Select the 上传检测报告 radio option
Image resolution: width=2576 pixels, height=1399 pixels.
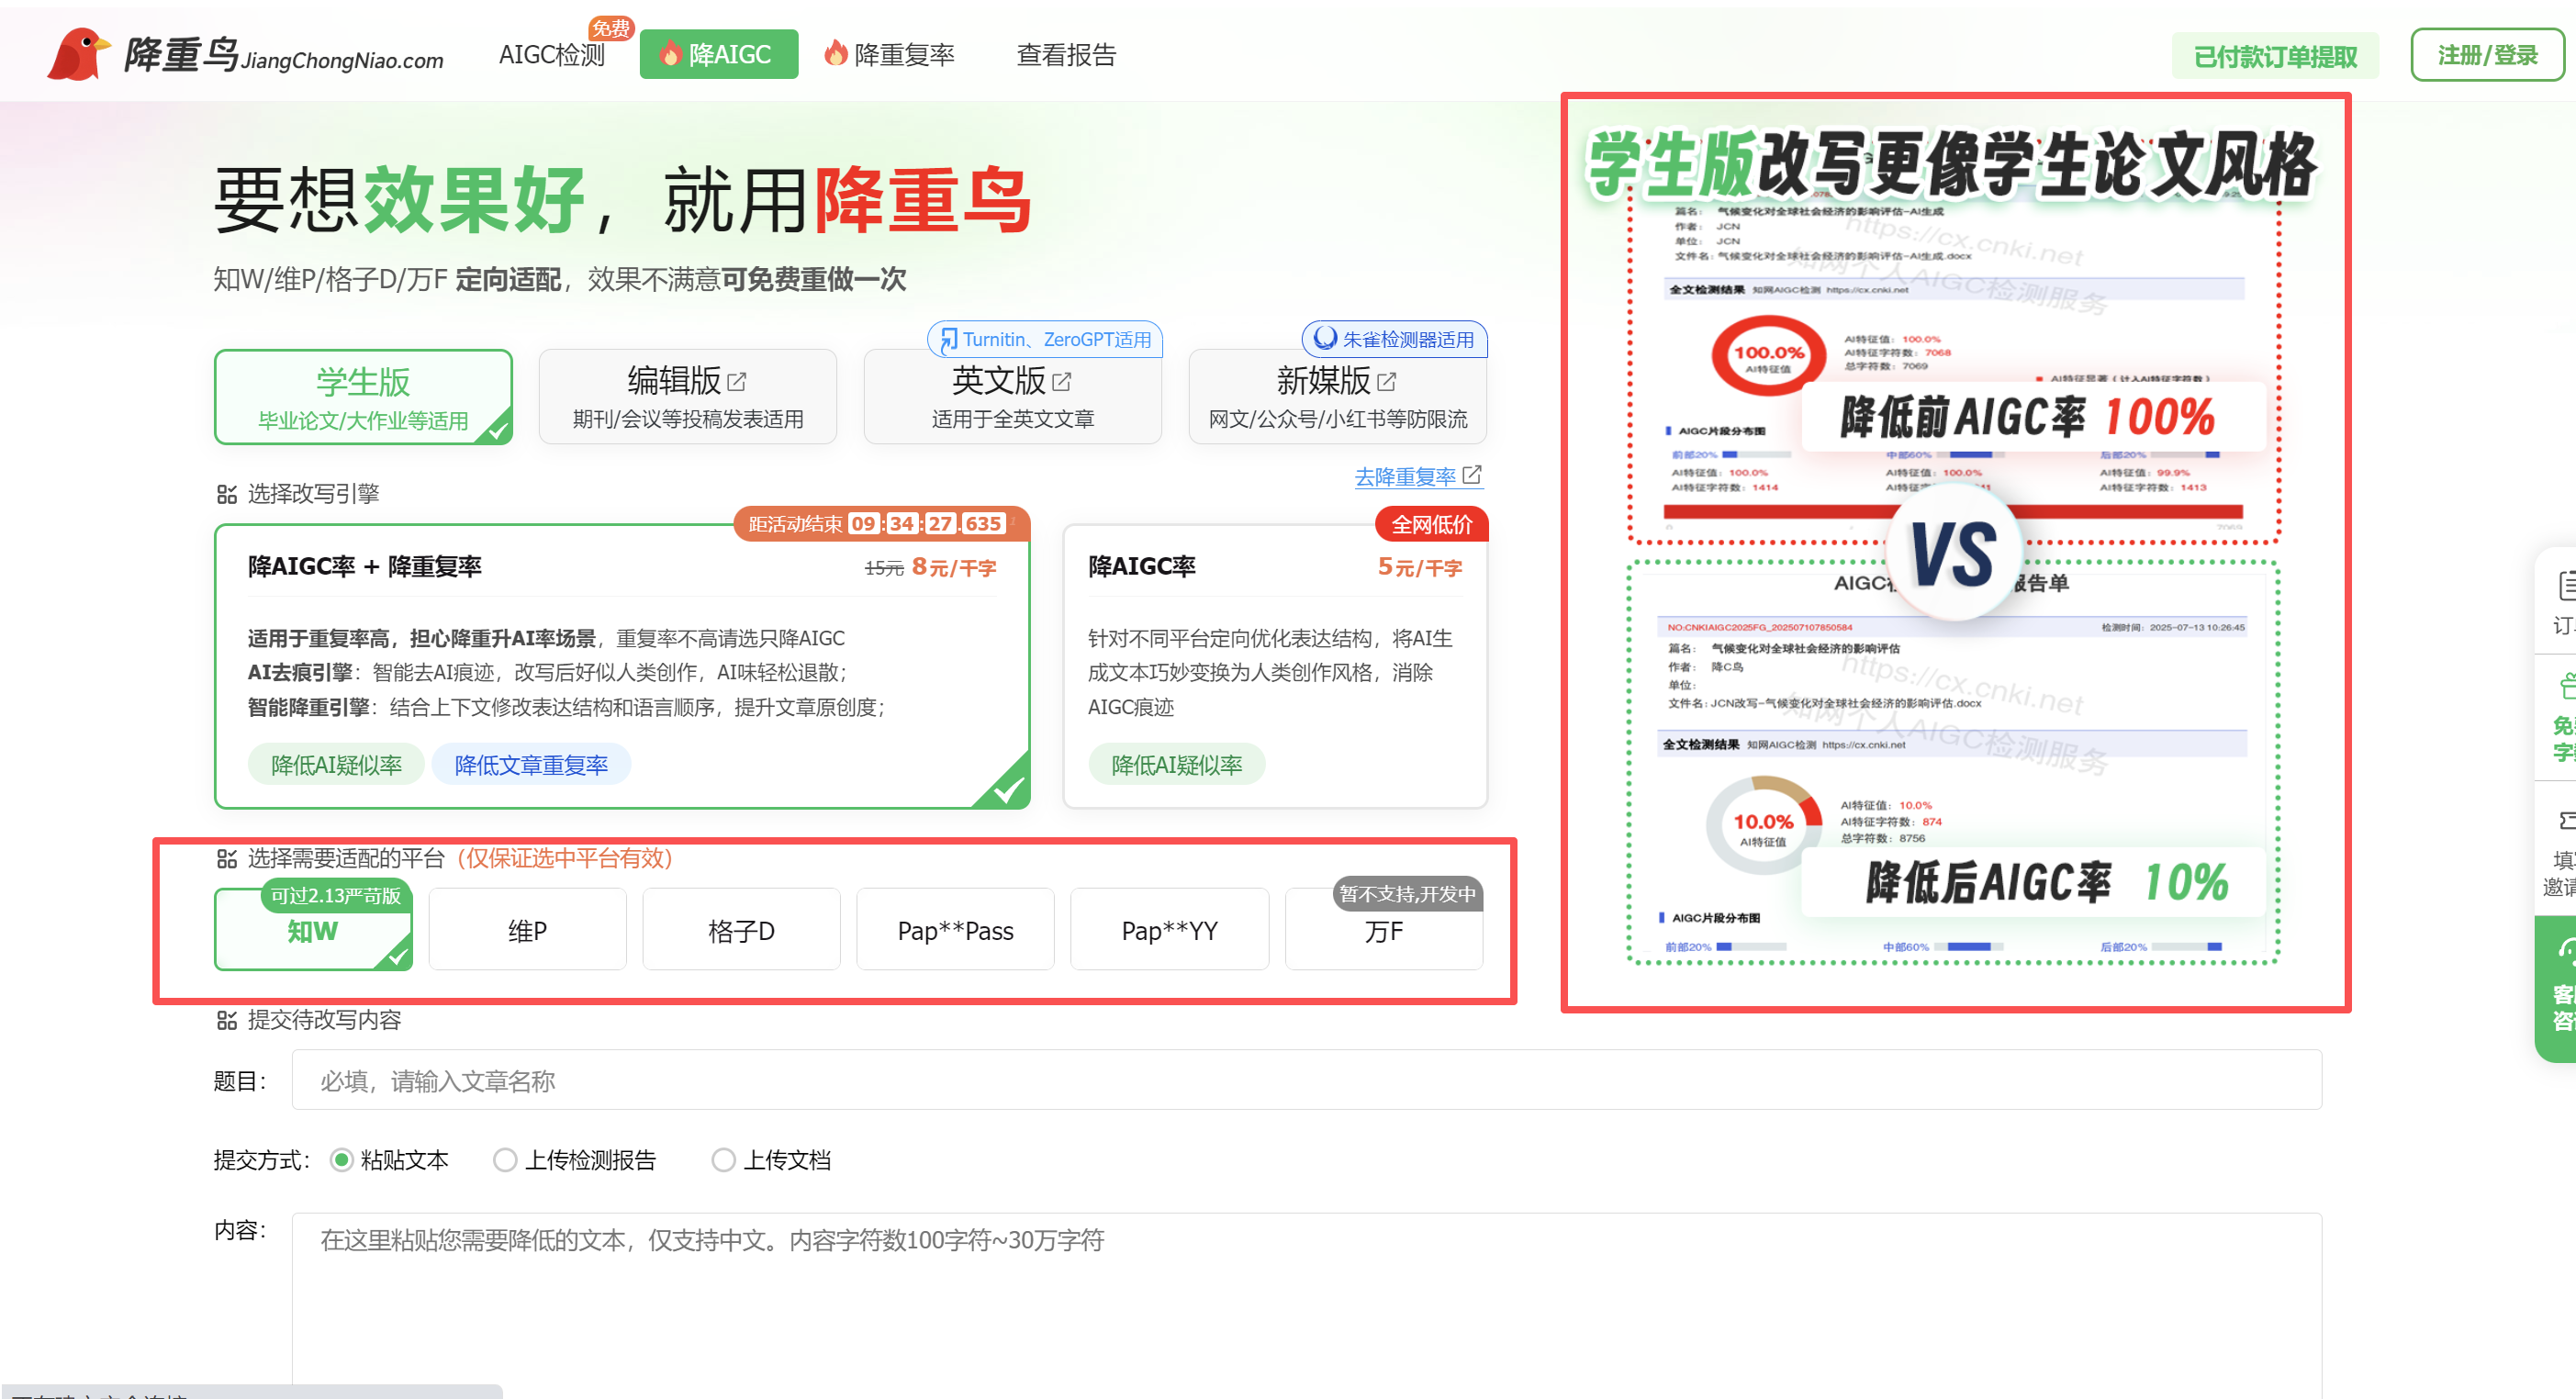(x=505, y=1160)
